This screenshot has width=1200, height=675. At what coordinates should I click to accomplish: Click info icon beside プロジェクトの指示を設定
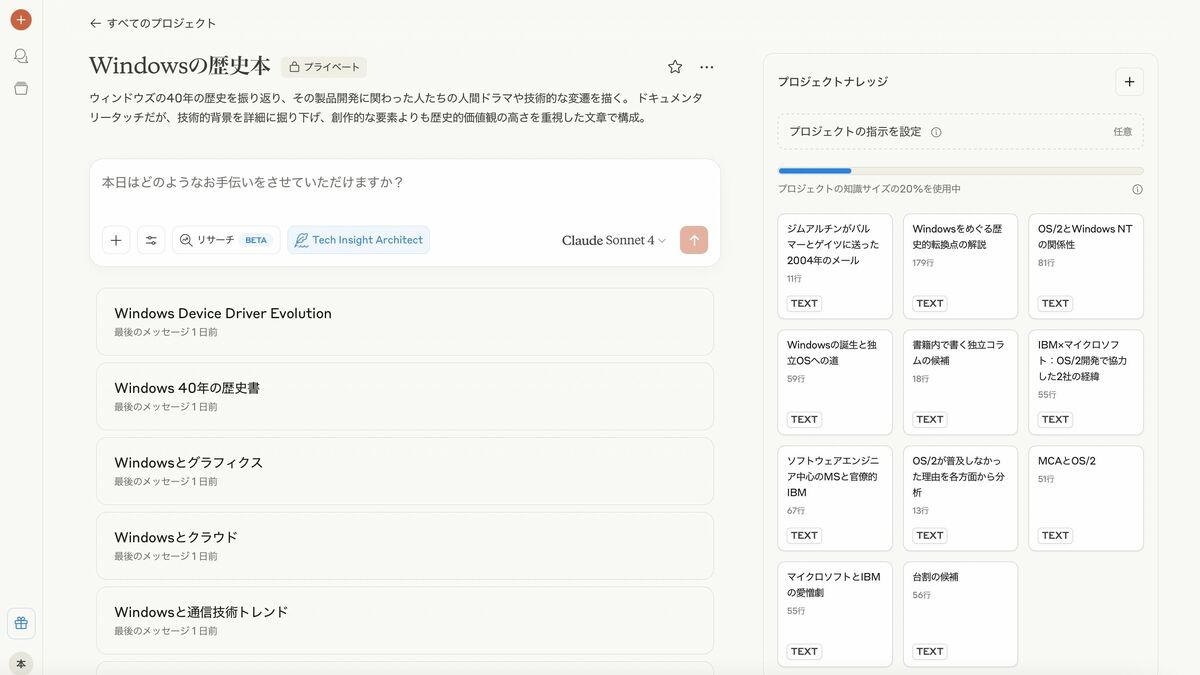pos(936,132)
